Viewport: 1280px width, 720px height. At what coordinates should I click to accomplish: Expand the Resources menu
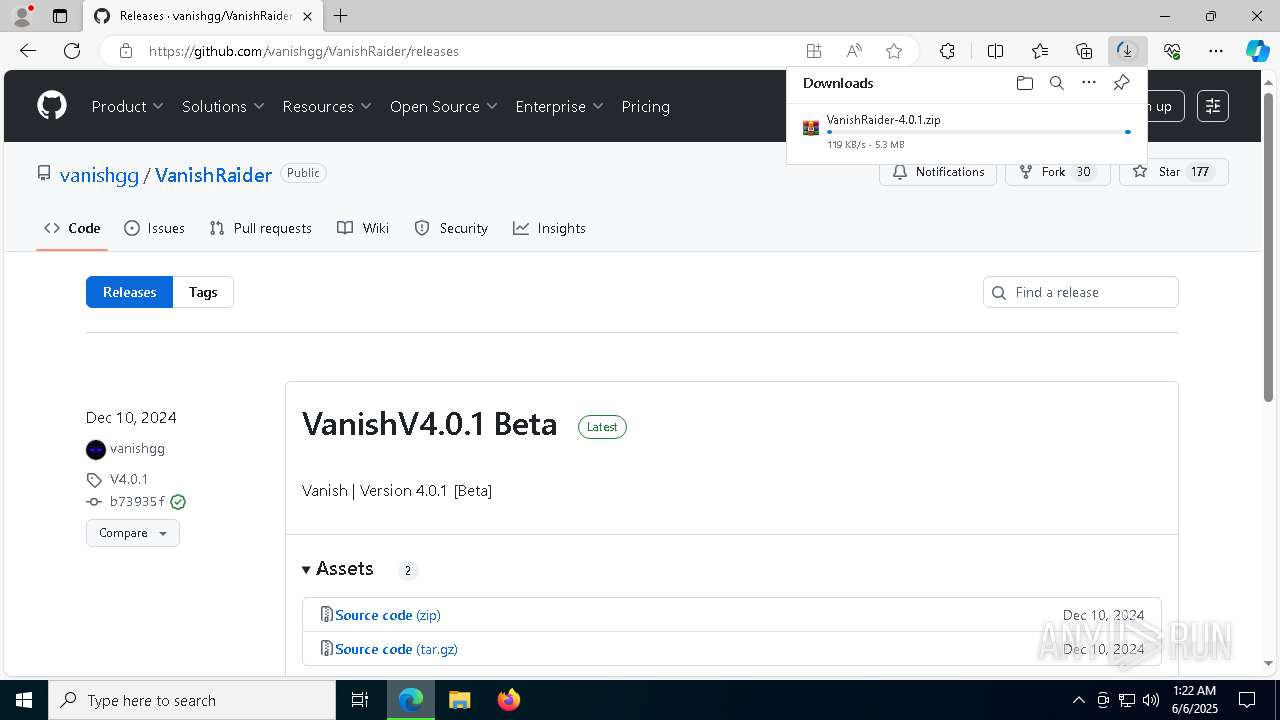point(327,106)
